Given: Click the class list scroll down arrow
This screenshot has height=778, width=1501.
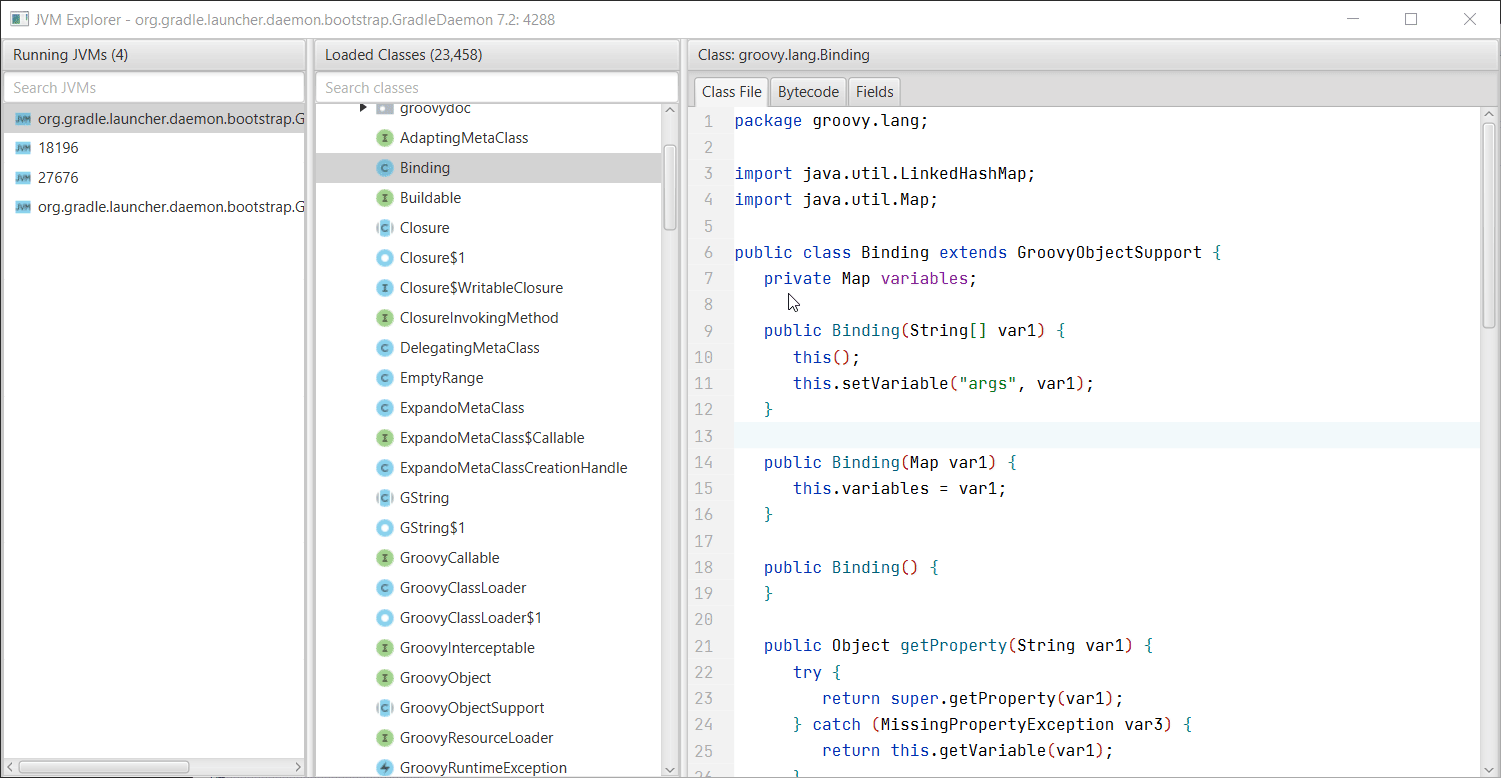Looking at the screenshot, I should (670, 769).
